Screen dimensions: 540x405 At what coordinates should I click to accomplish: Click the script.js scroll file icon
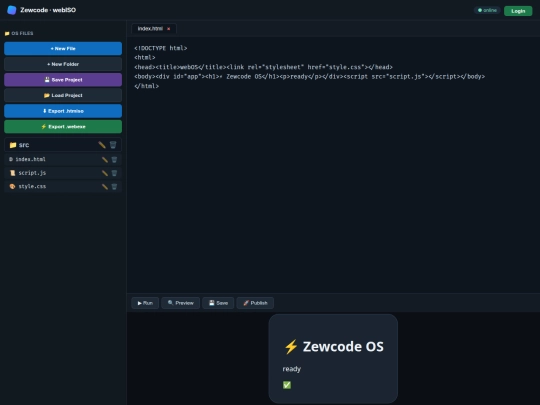[13, 173]
